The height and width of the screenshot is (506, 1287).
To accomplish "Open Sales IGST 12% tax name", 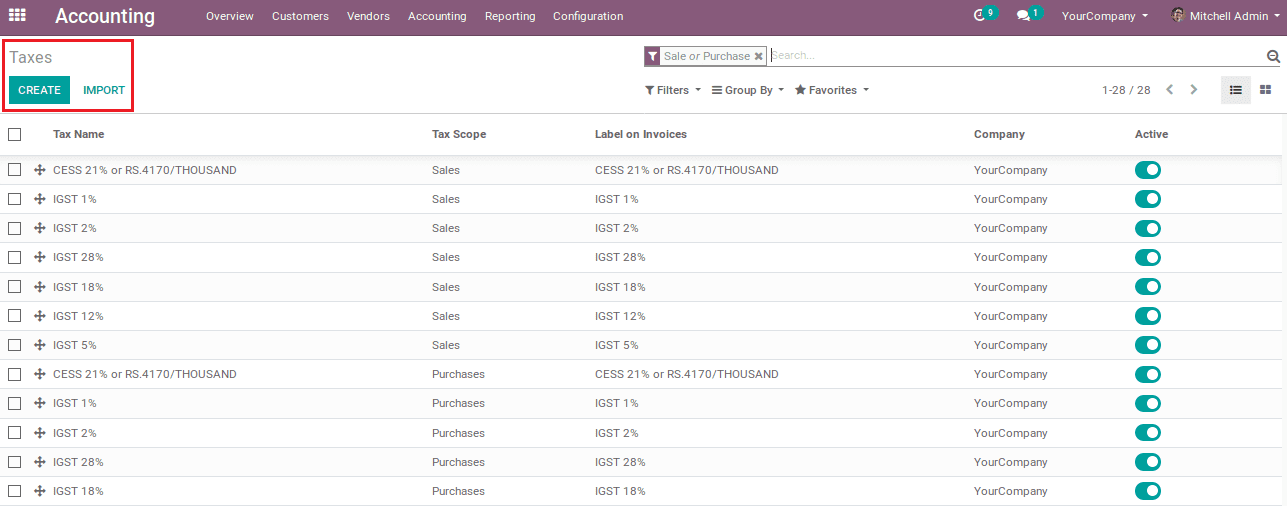I will 78,316.
